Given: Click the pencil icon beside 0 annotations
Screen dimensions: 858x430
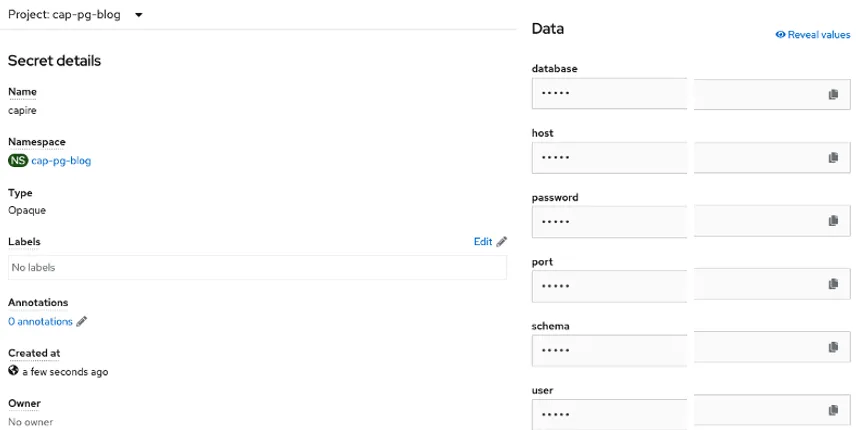Looking at the screenshot, I should [x=82, y=322].
